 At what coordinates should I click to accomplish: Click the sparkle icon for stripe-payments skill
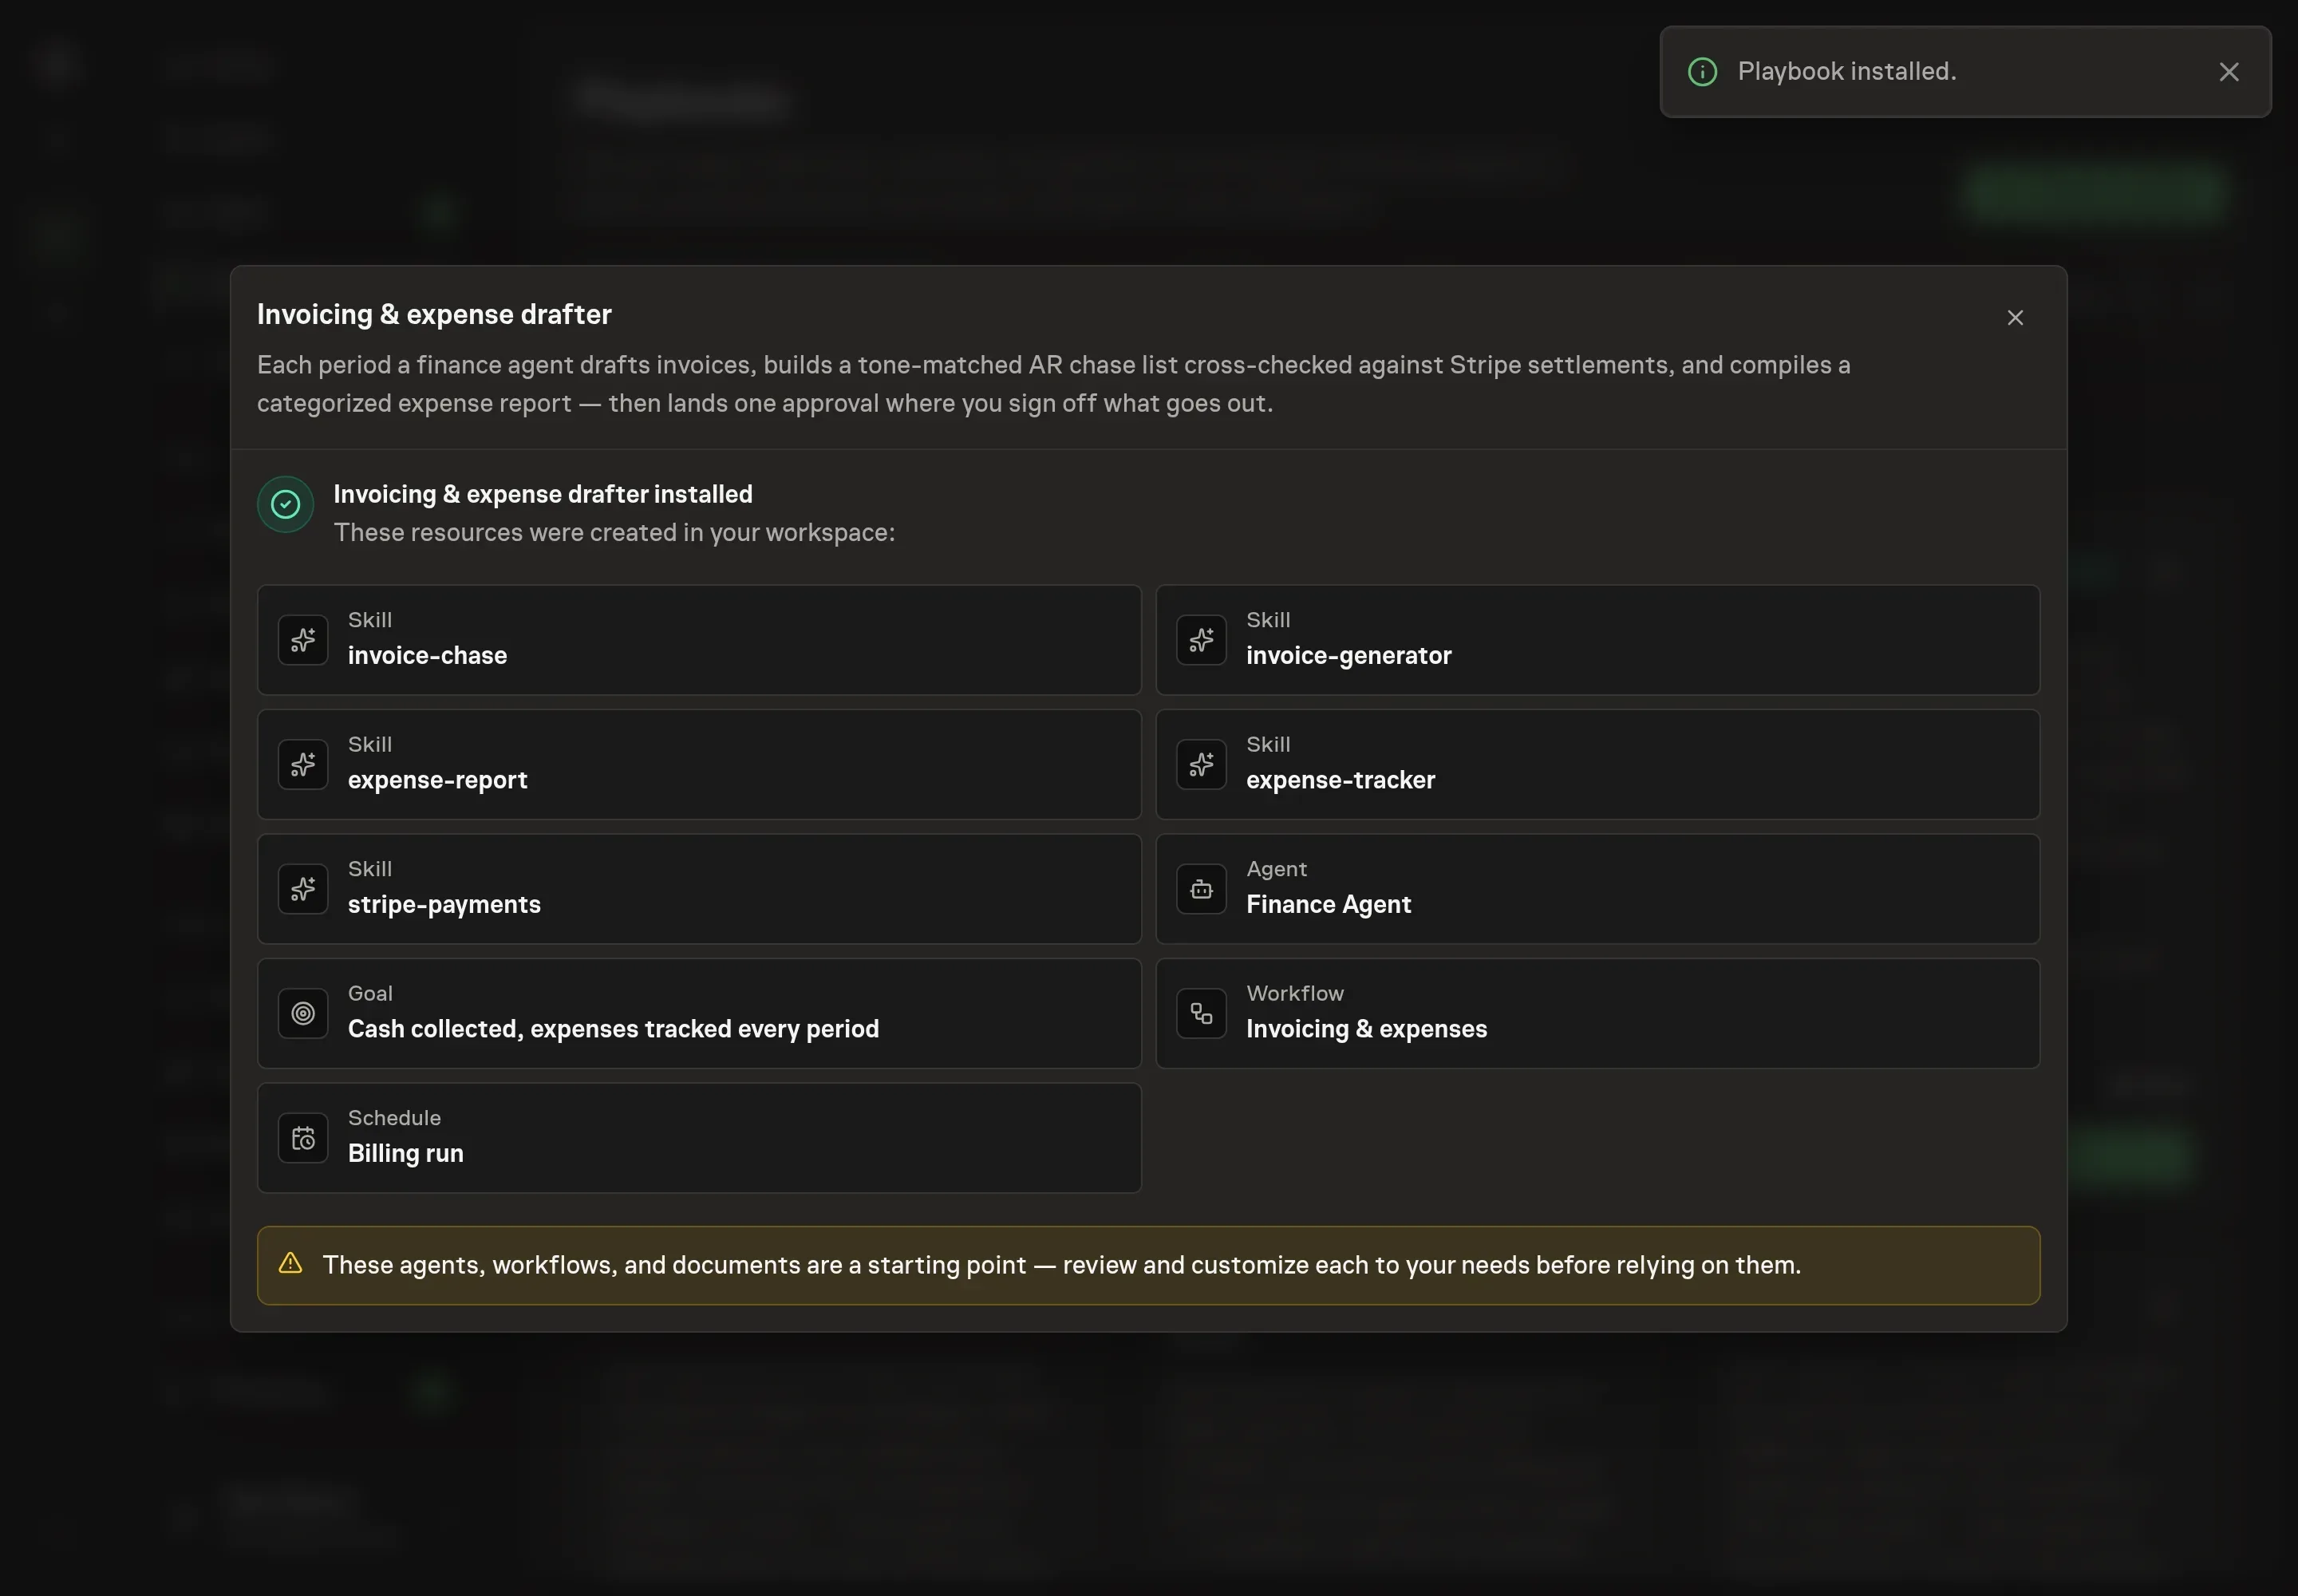pos(303,889)
